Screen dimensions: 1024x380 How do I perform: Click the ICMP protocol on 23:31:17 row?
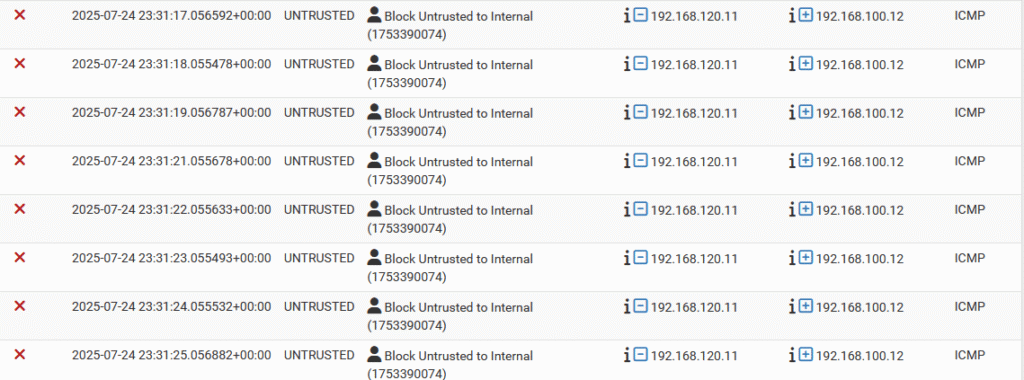[970, 16]
